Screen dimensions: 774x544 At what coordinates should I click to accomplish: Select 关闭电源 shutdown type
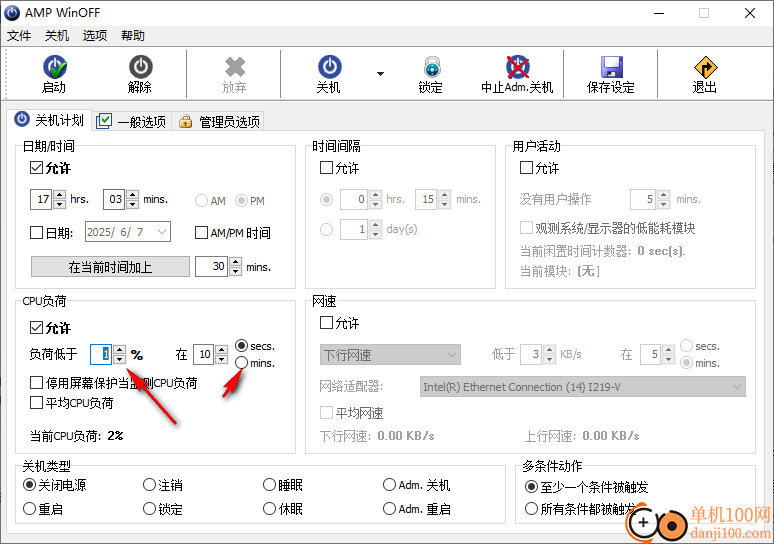[x=30, y=485]
